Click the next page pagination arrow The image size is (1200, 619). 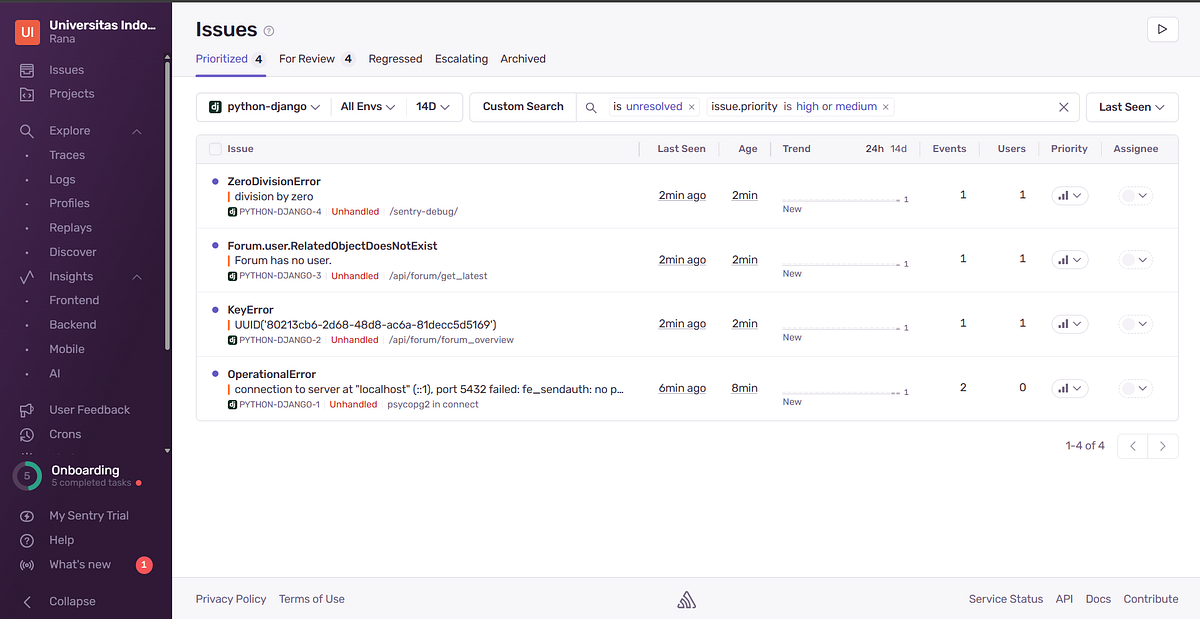(1162, 446)
